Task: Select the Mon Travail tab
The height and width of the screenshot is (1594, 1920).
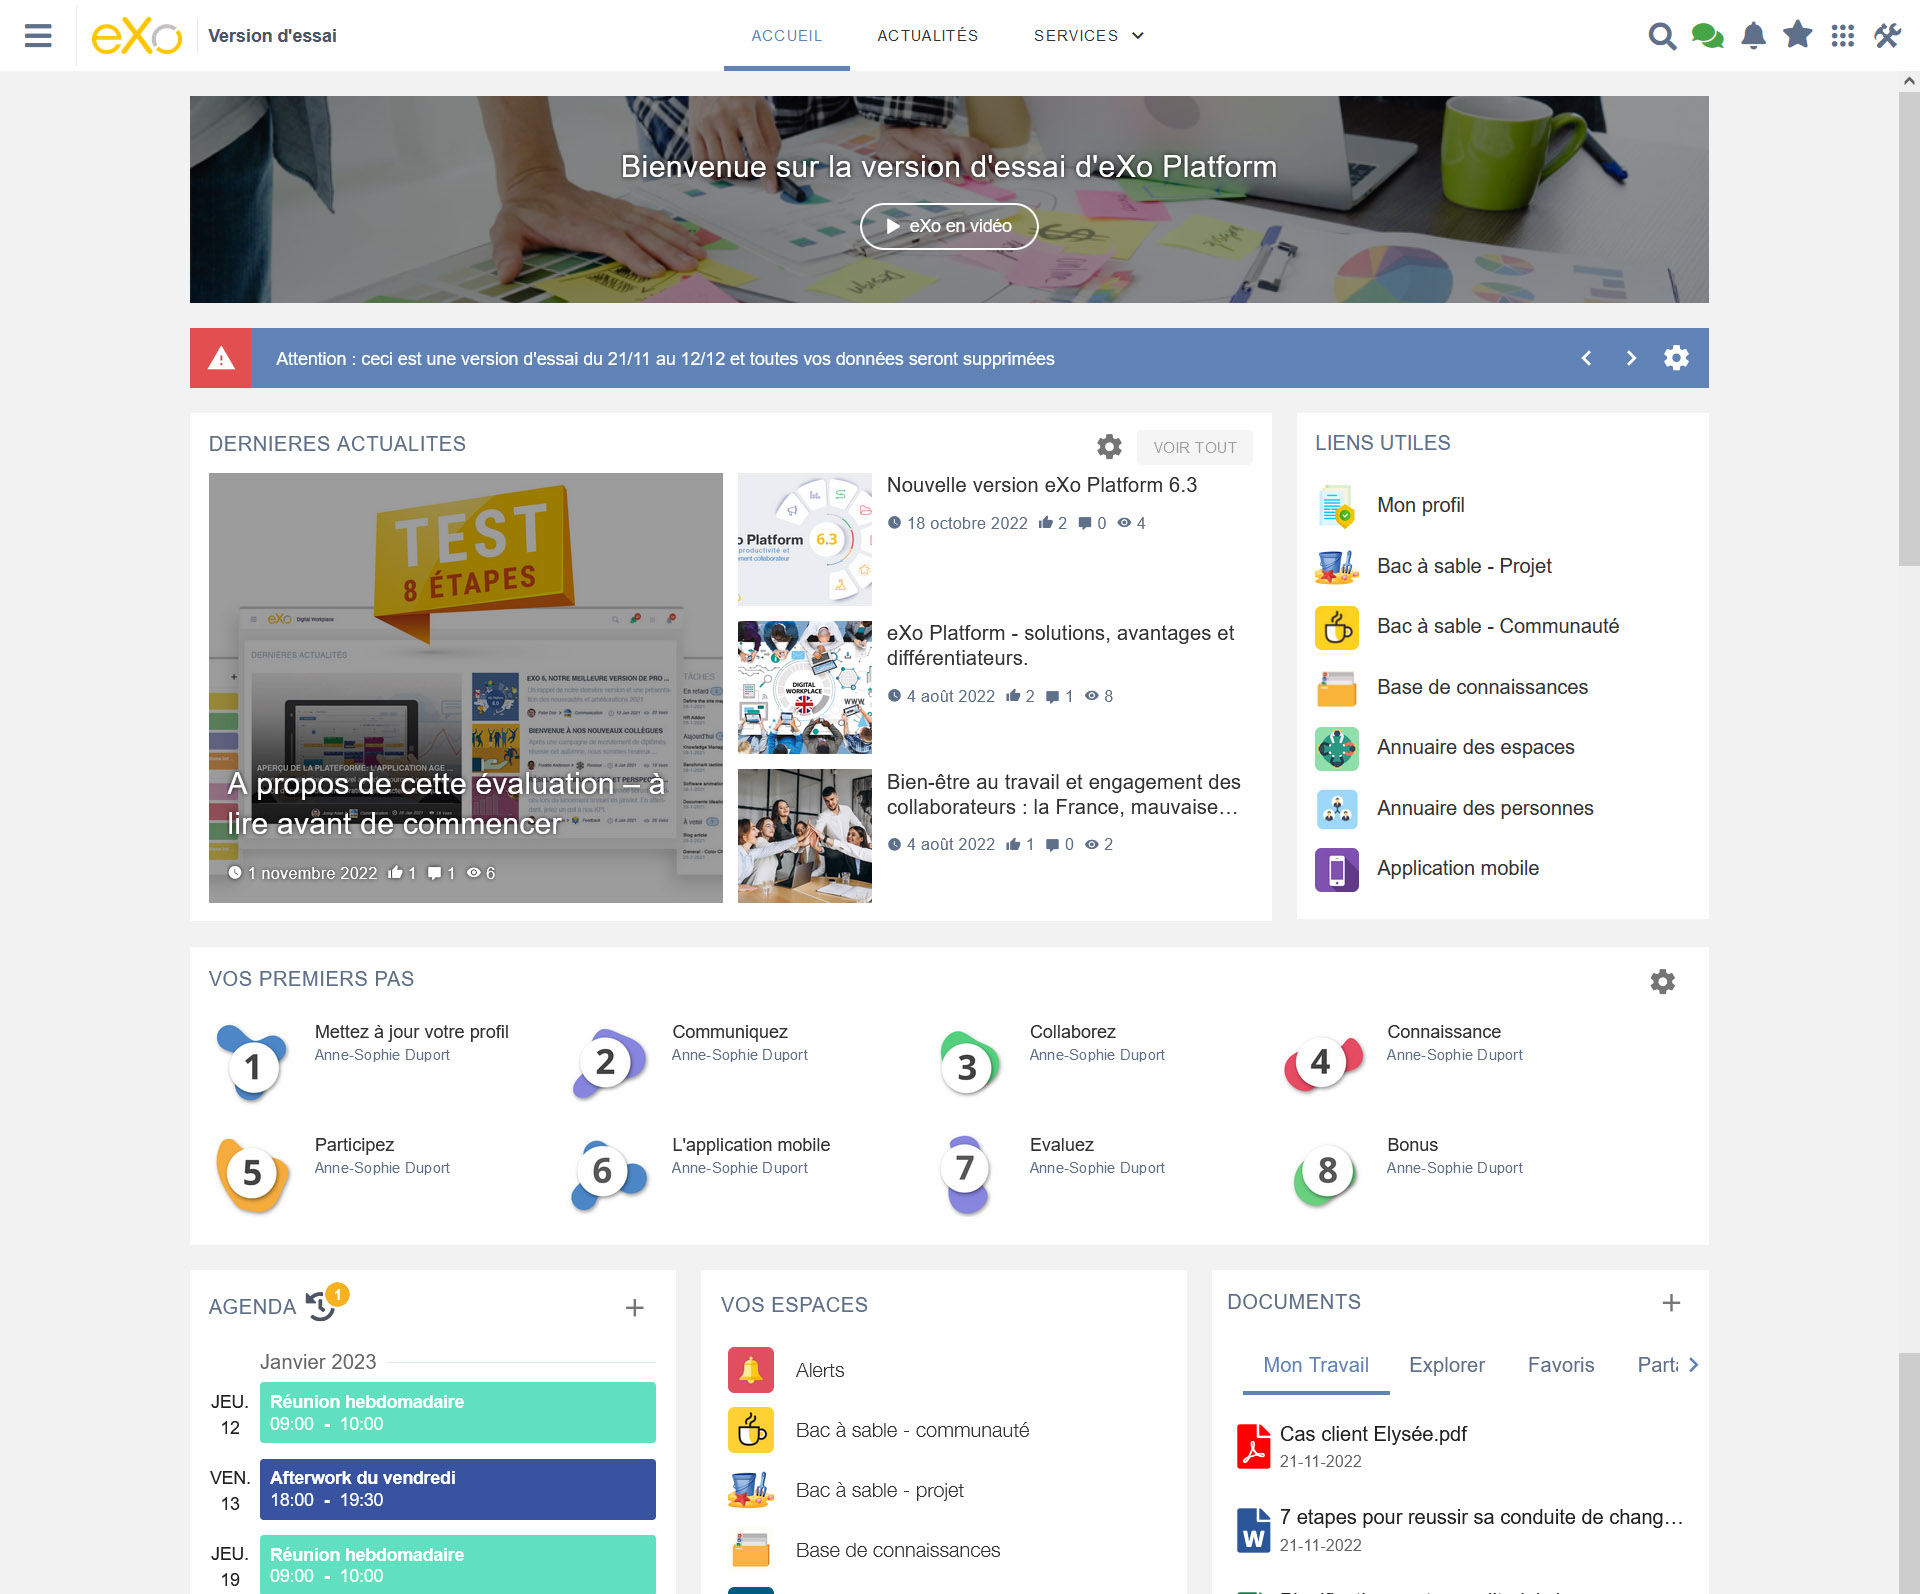Action: [1316, 1365]
